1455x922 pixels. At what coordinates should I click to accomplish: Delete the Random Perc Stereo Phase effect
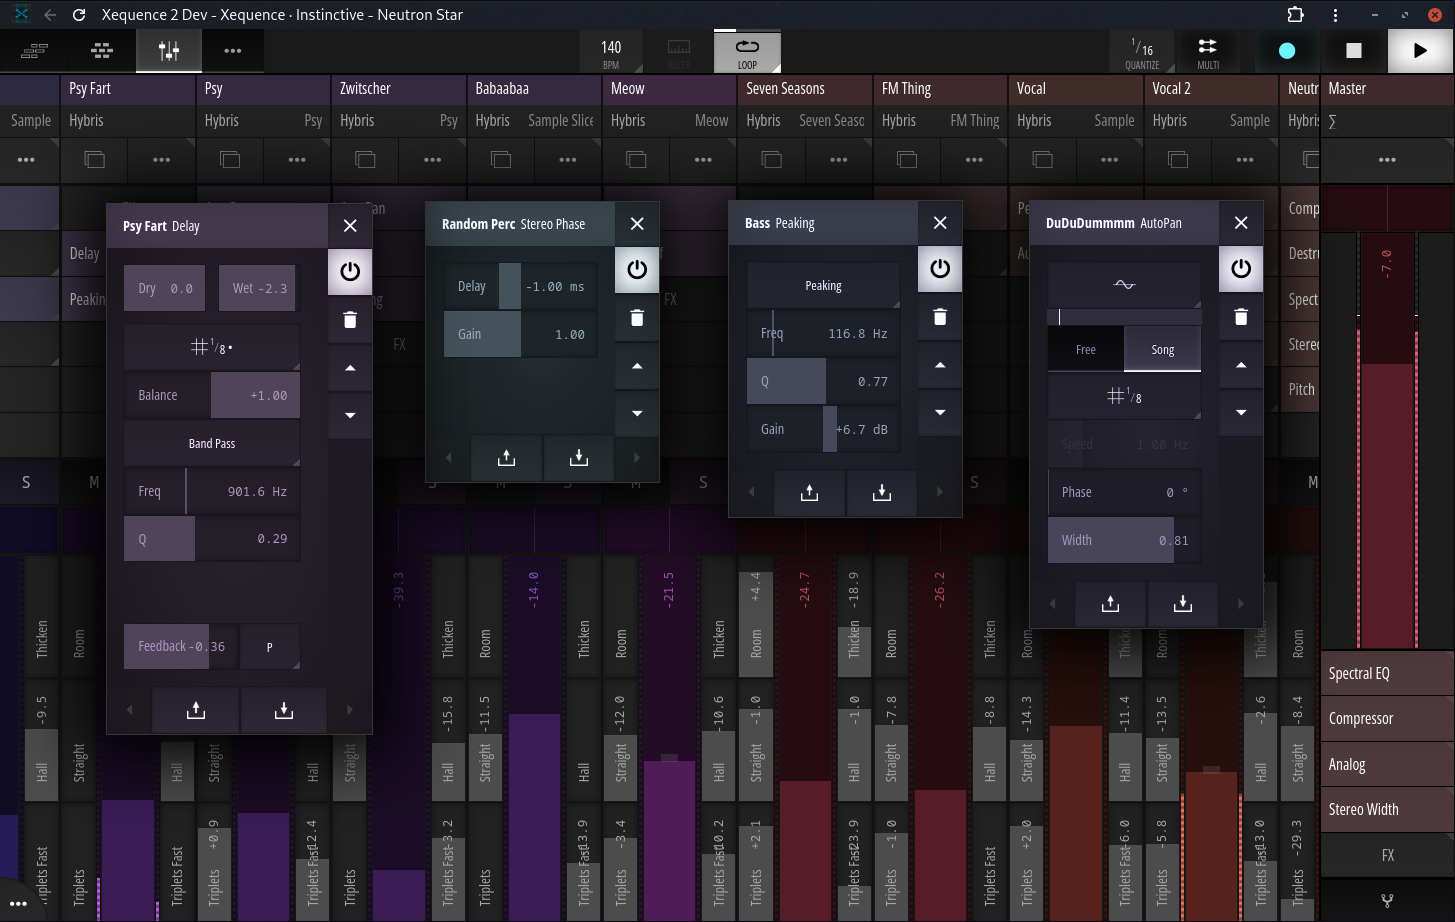click(637, 318)
